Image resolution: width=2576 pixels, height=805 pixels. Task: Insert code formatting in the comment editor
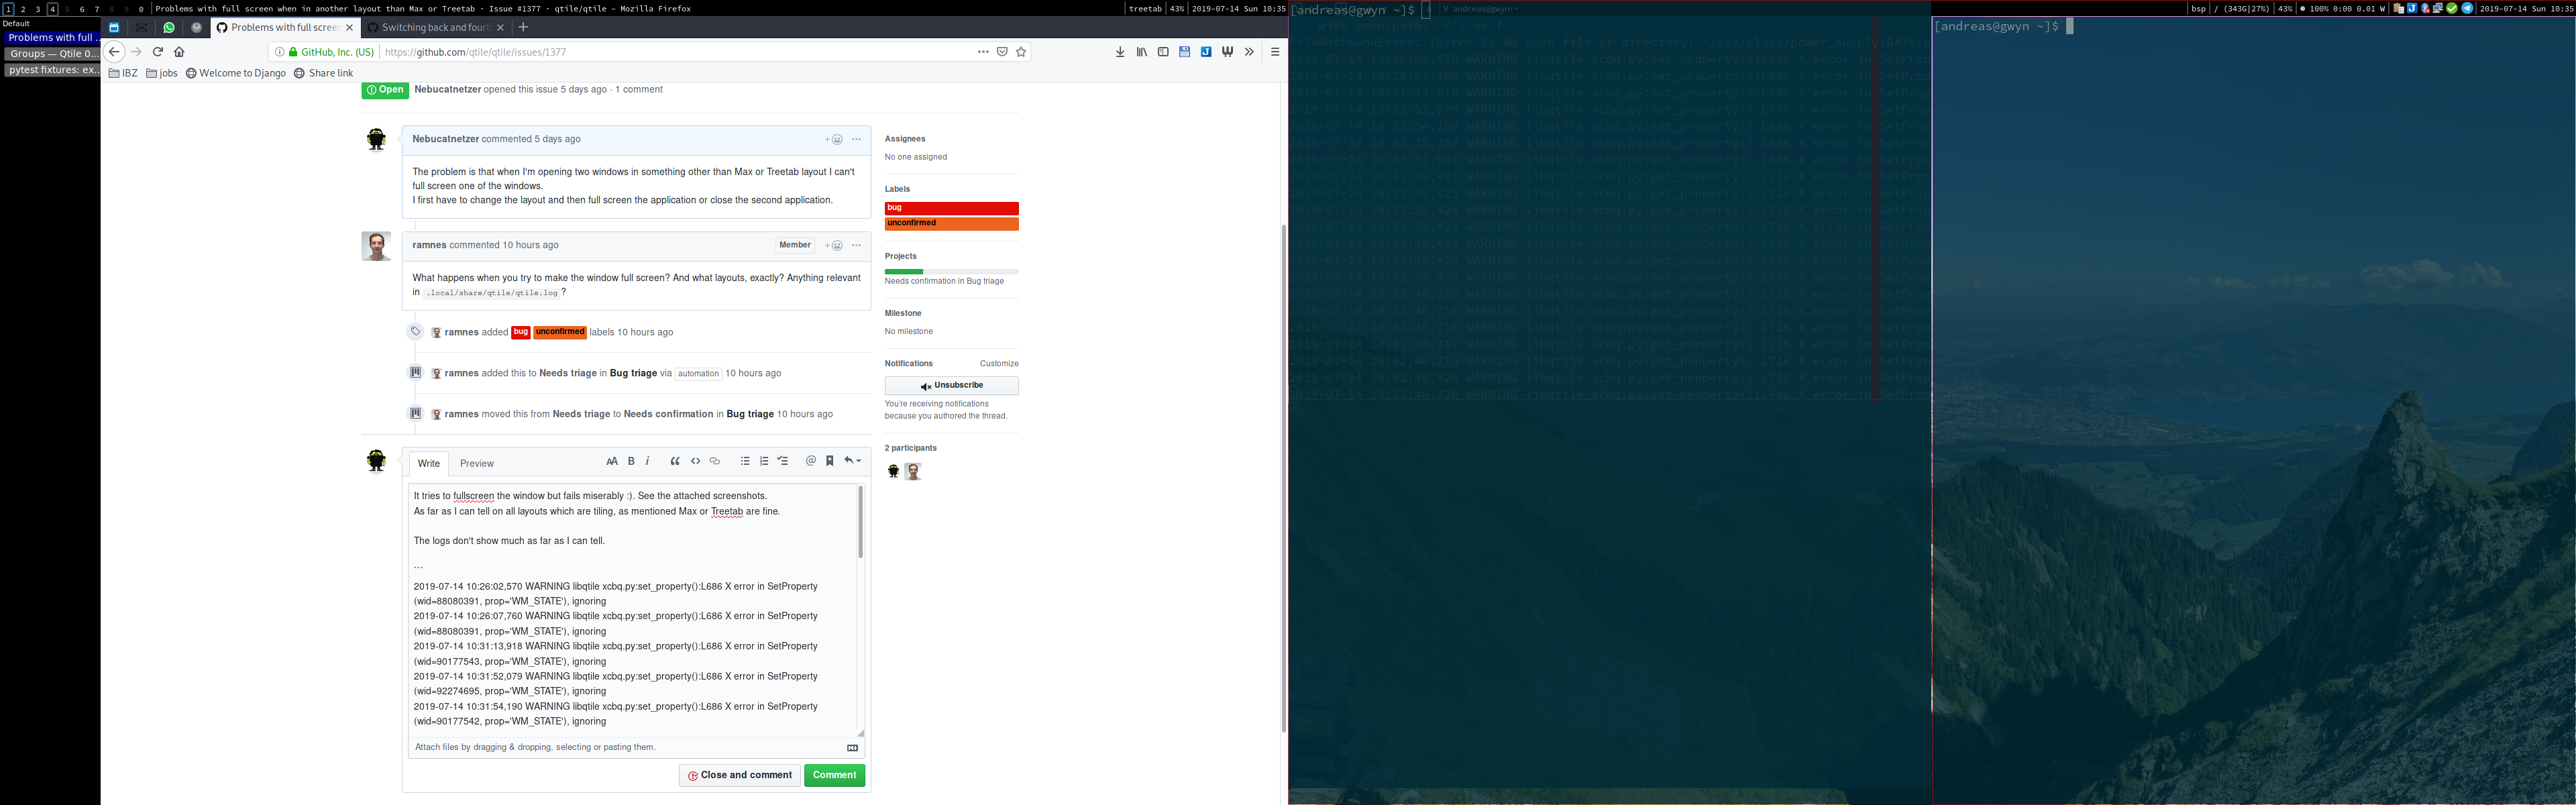click(x=696, y=461)
